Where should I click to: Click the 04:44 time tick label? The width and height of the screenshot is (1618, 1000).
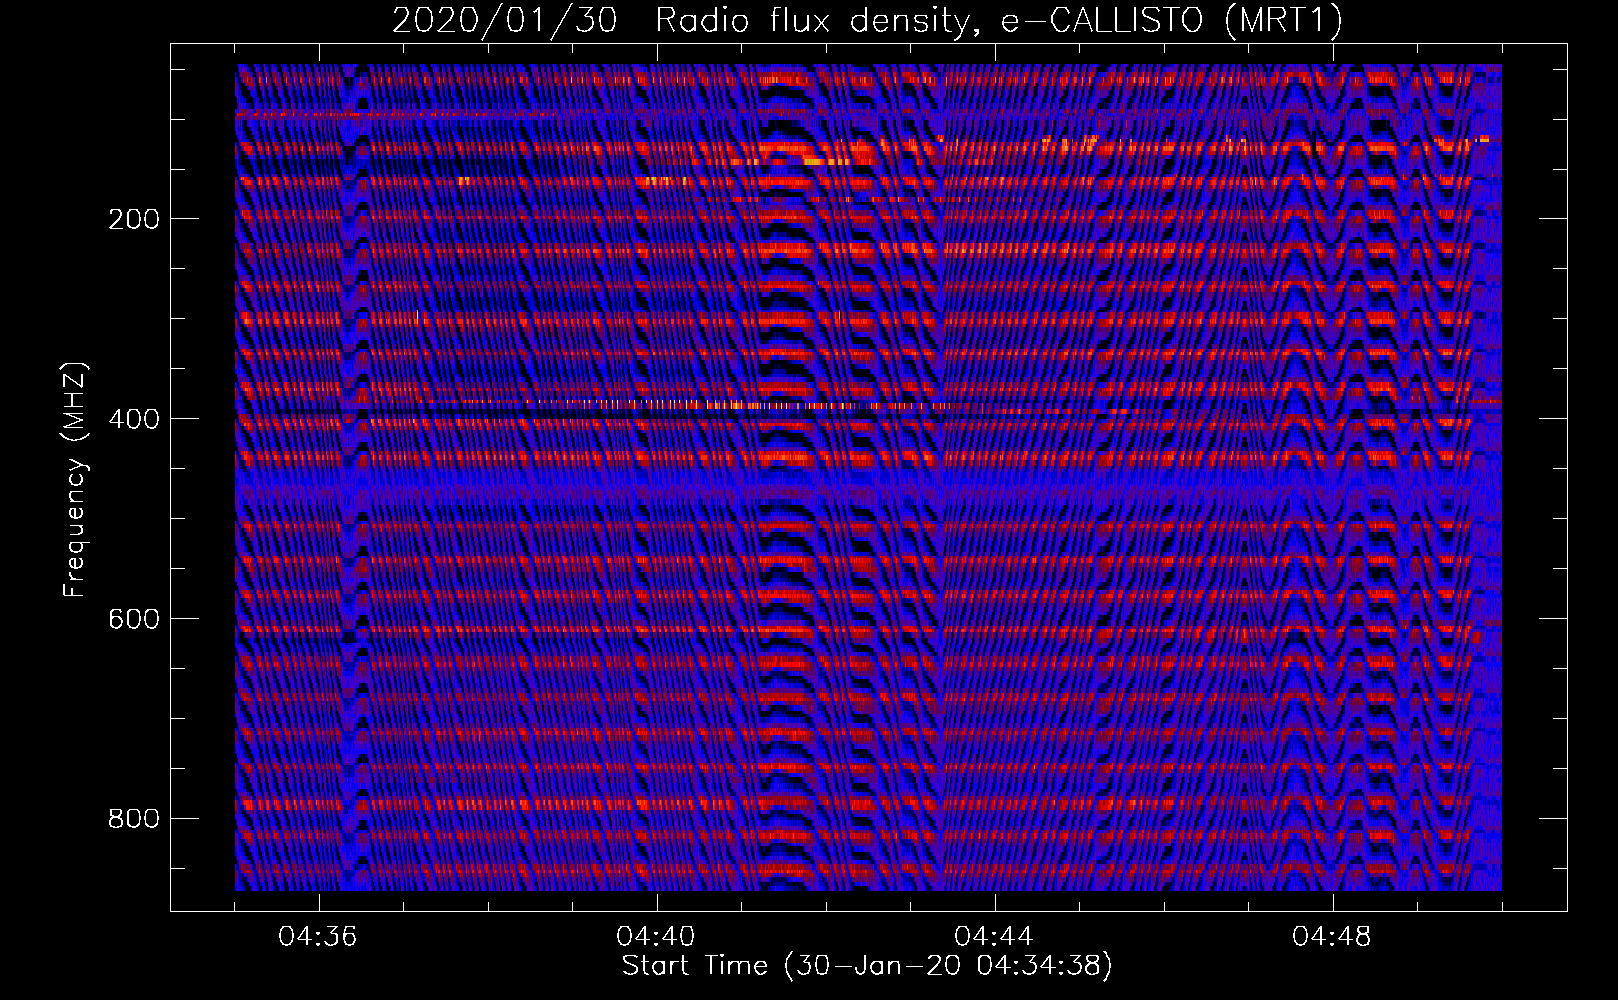[x=994, y=937]
